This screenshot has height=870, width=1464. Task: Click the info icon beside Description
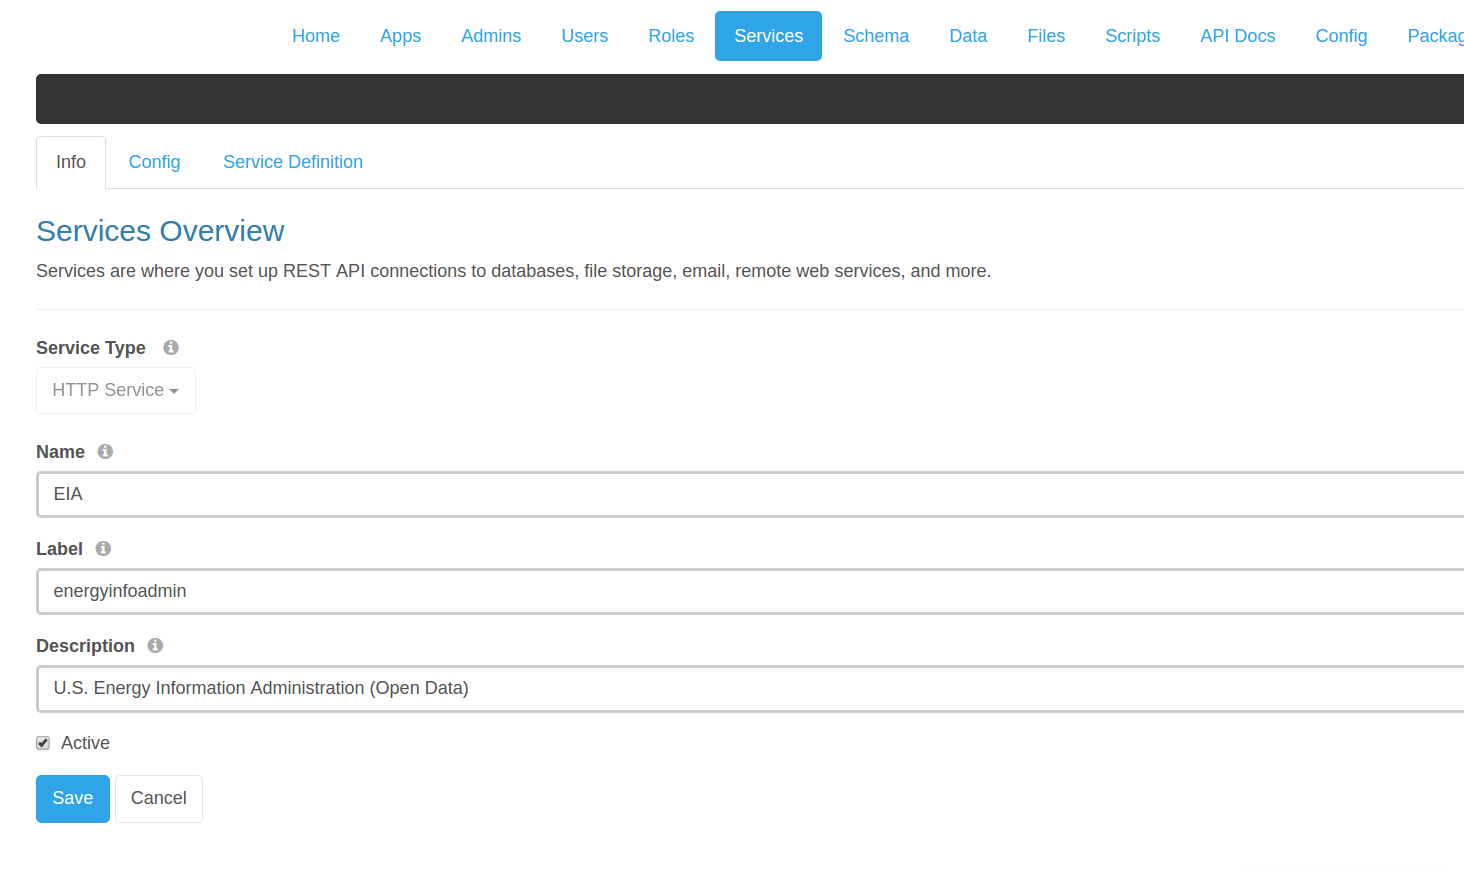pos(155,645)
